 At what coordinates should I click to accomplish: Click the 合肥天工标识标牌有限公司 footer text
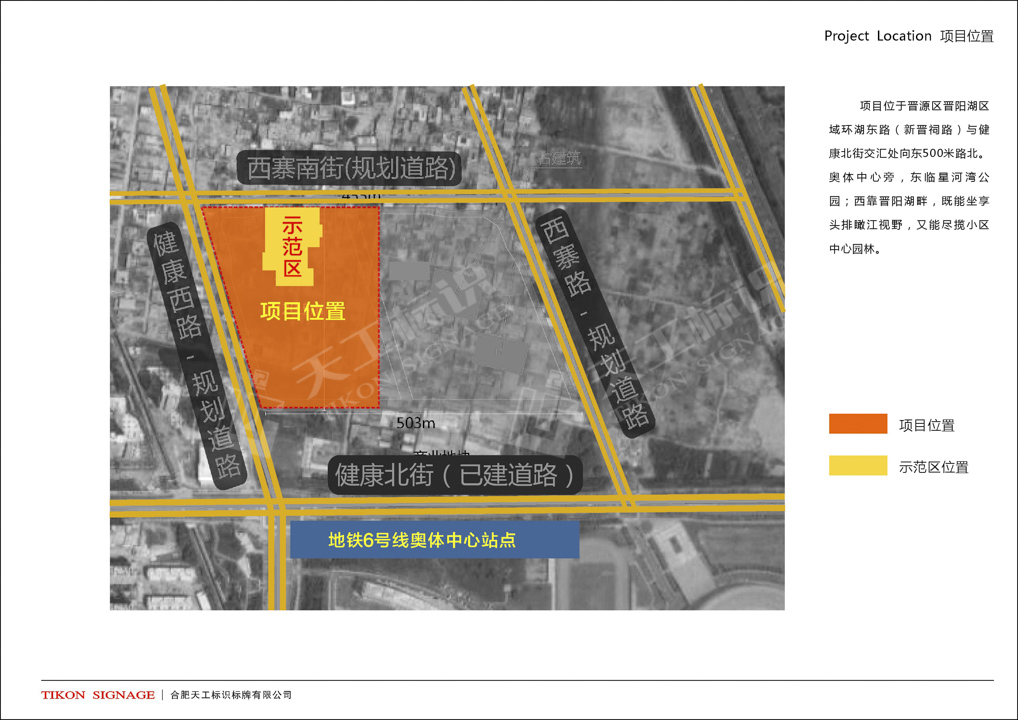[x=231, y=695]
